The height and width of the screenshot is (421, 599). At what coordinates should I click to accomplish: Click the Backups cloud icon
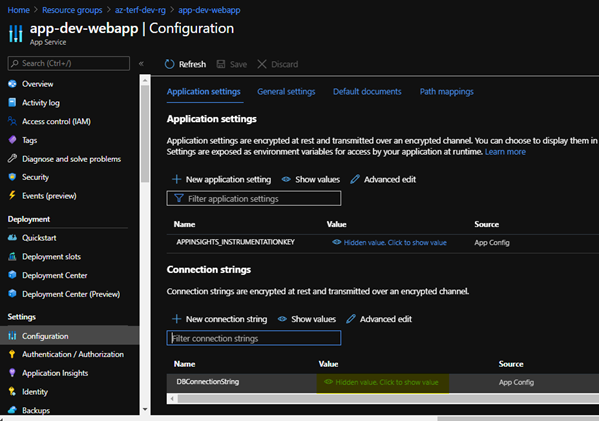coord(12,410)
